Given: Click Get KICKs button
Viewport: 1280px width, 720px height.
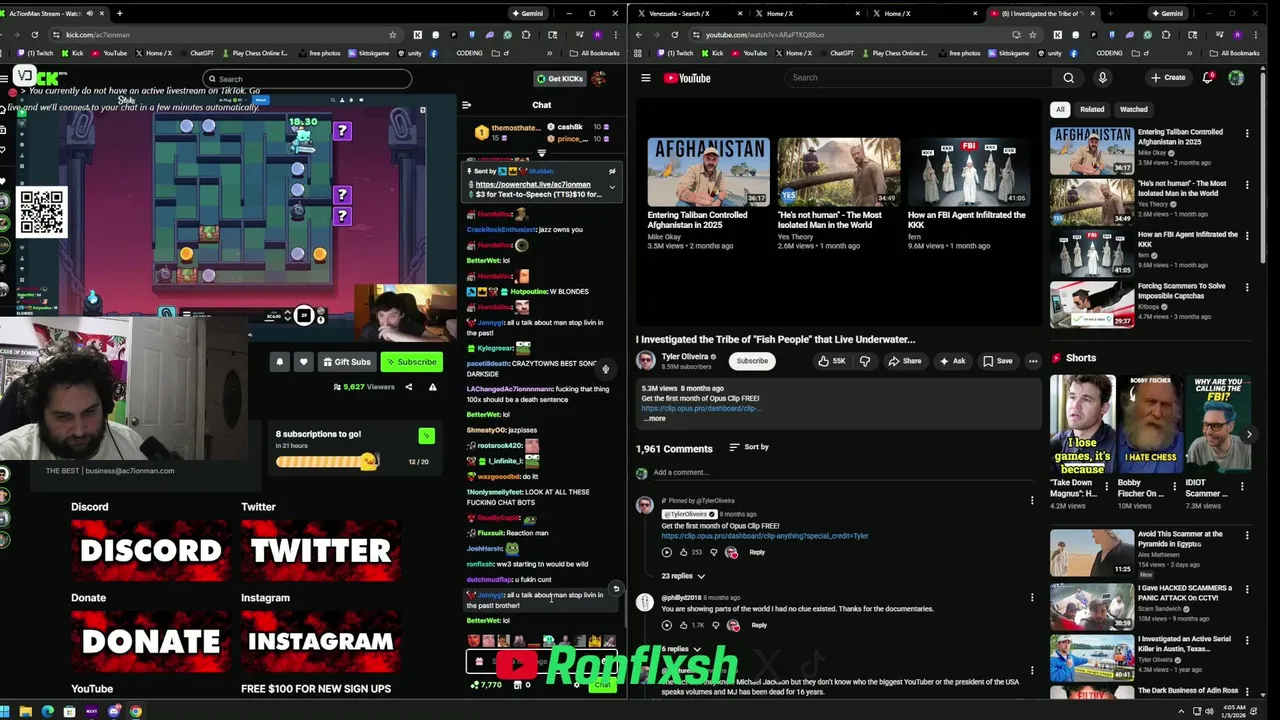Looking at the screenshot, I should tap(559, 78).
